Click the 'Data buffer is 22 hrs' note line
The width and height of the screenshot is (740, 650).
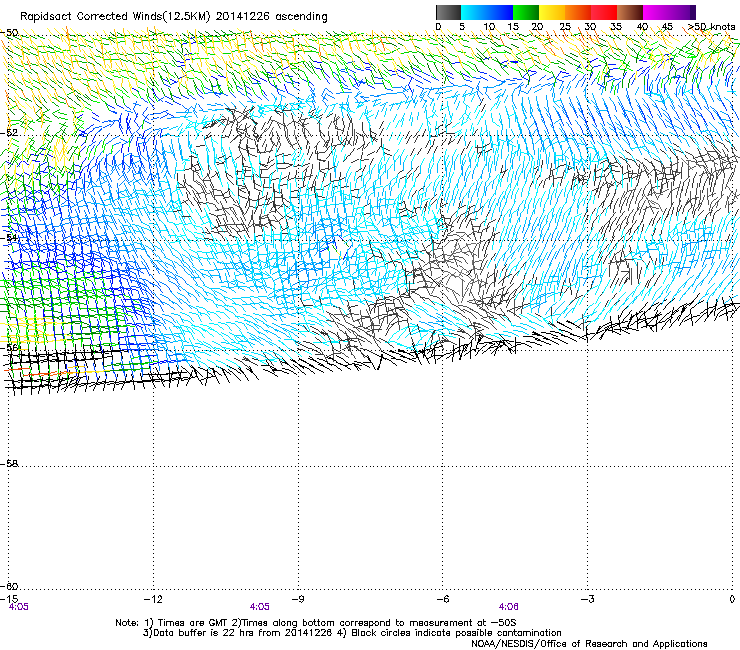352,633
